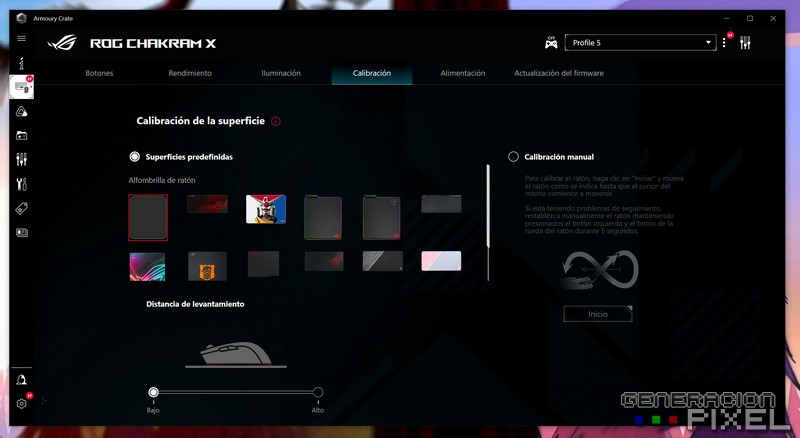Click the Alto end of lift distance slider

coord(318,392)
